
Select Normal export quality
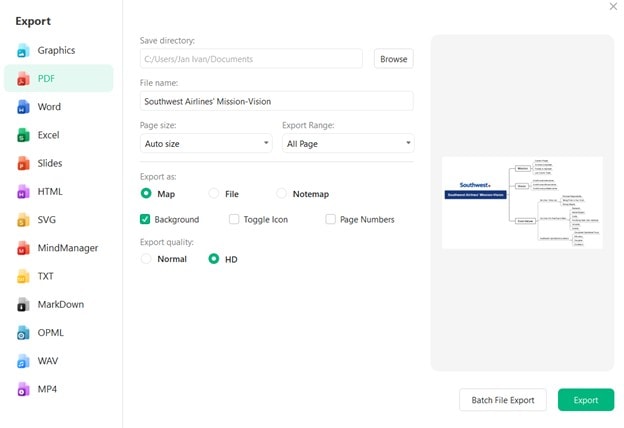[146, 259]
